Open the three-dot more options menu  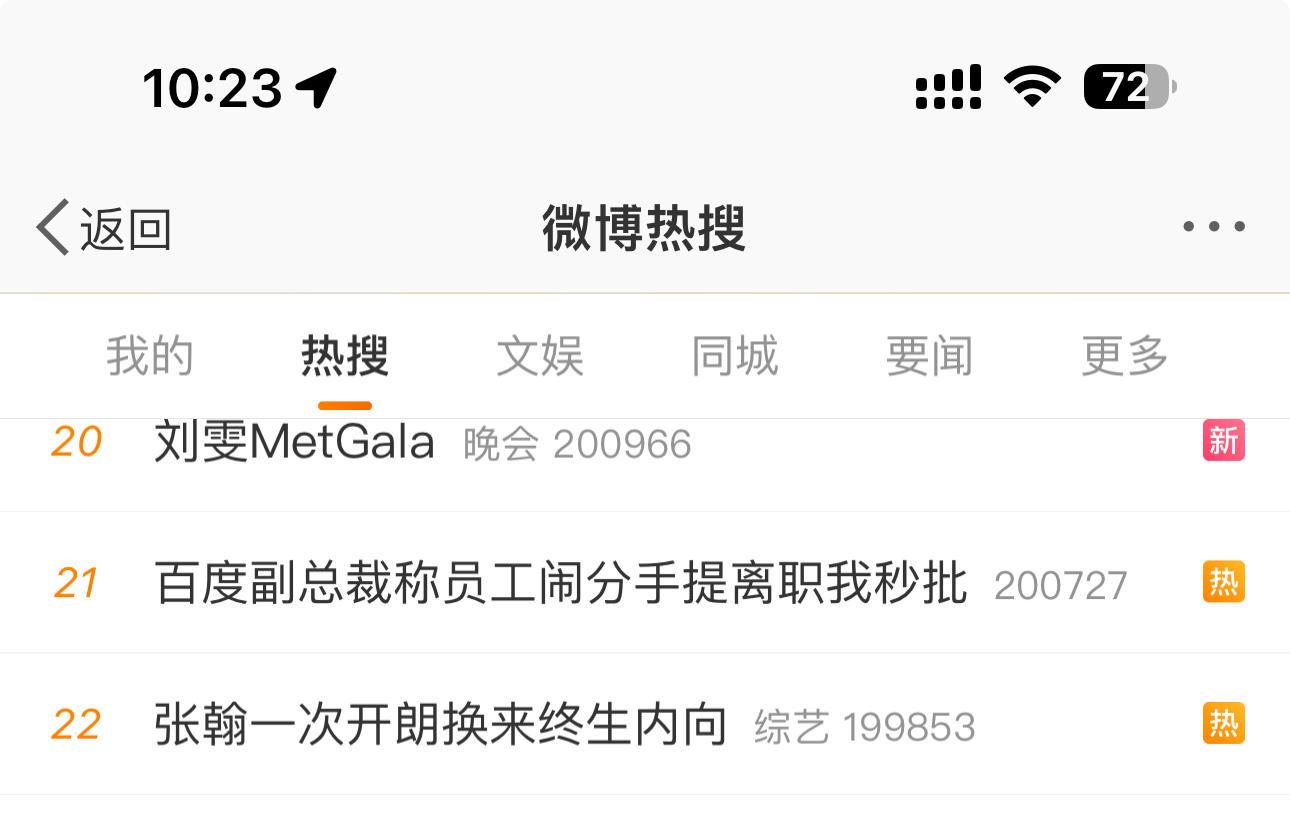click(x=1214, y=227)
